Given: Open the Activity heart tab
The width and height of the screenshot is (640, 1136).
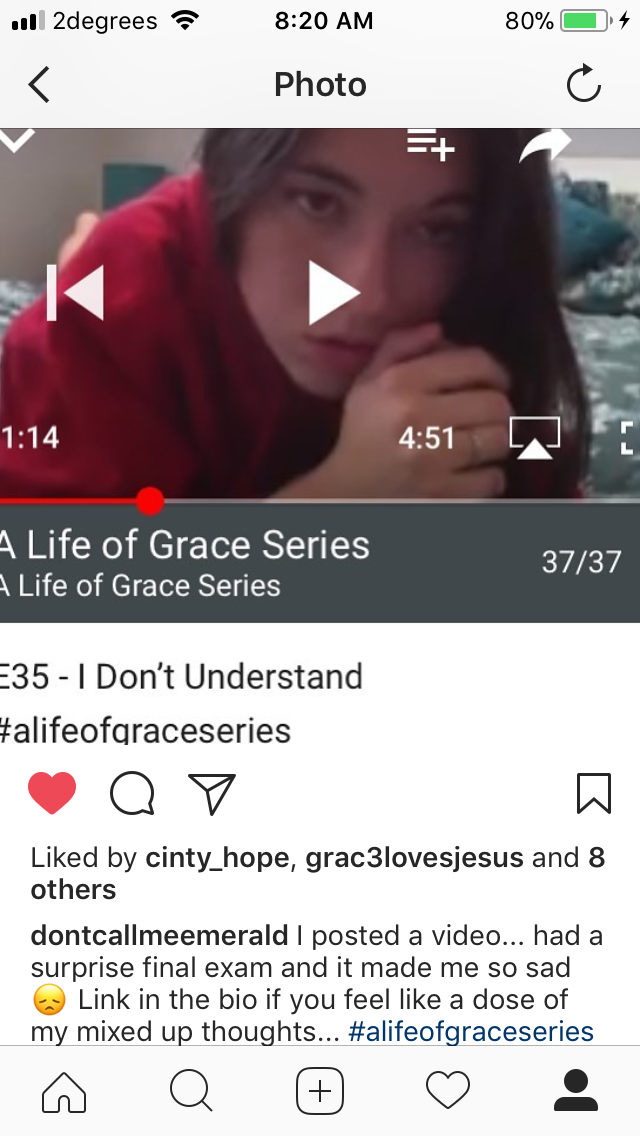Looking at the screenshot, I should 448,1090.
